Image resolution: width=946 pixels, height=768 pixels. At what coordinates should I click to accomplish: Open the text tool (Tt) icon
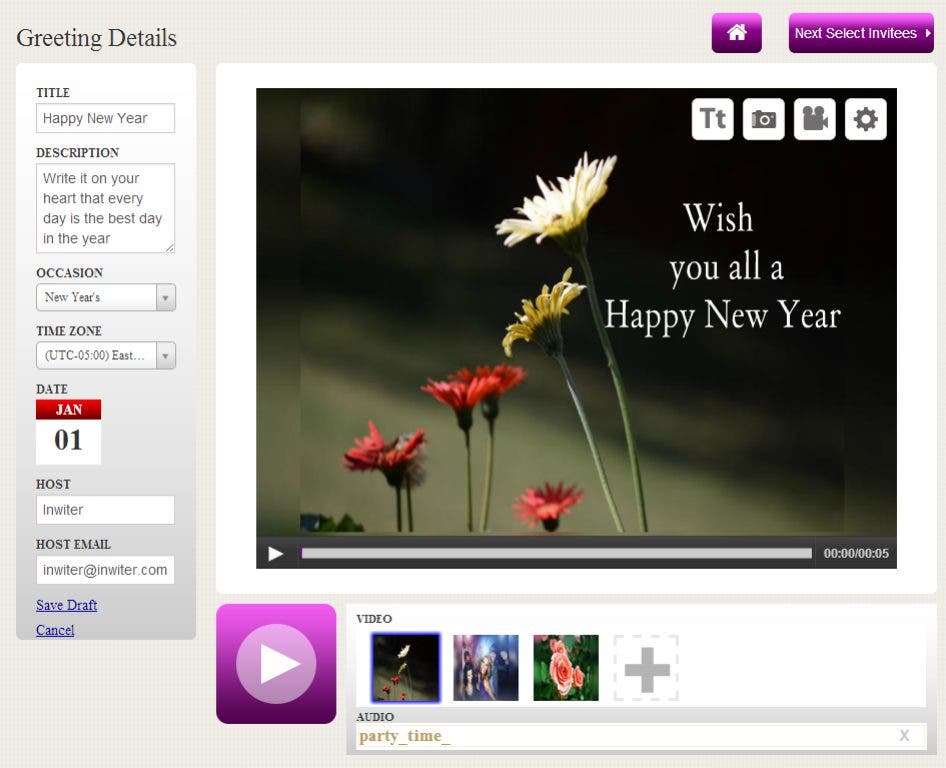pos(712,119)
